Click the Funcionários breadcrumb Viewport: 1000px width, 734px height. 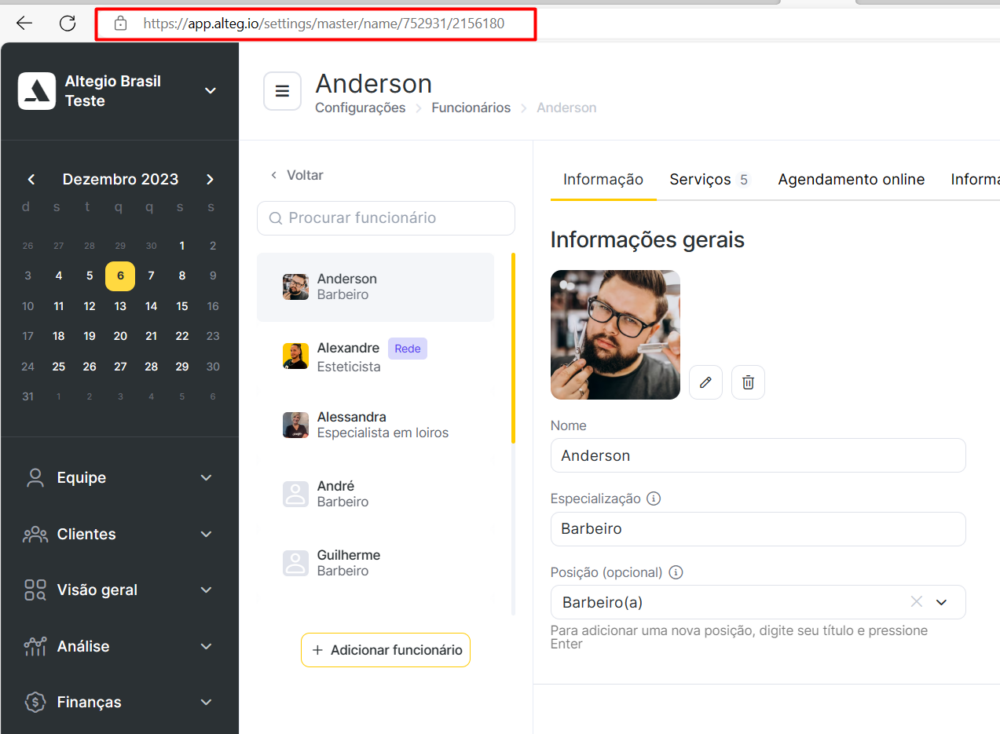pyautogui.click(x=471, y=108)
